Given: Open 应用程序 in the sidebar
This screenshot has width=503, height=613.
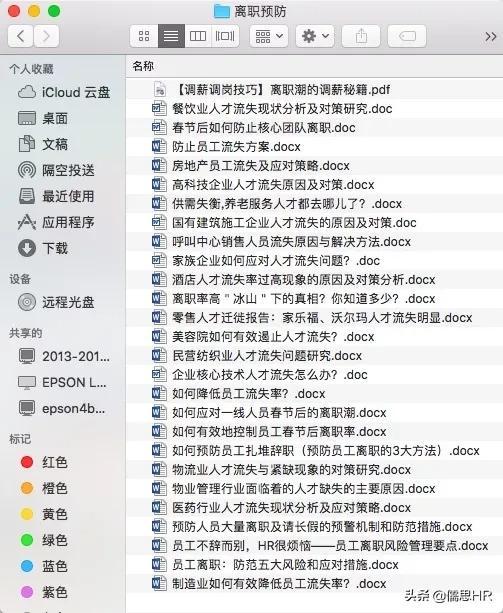Looking at the screenshot, I should pyautogui.click(x=56, y=222).
